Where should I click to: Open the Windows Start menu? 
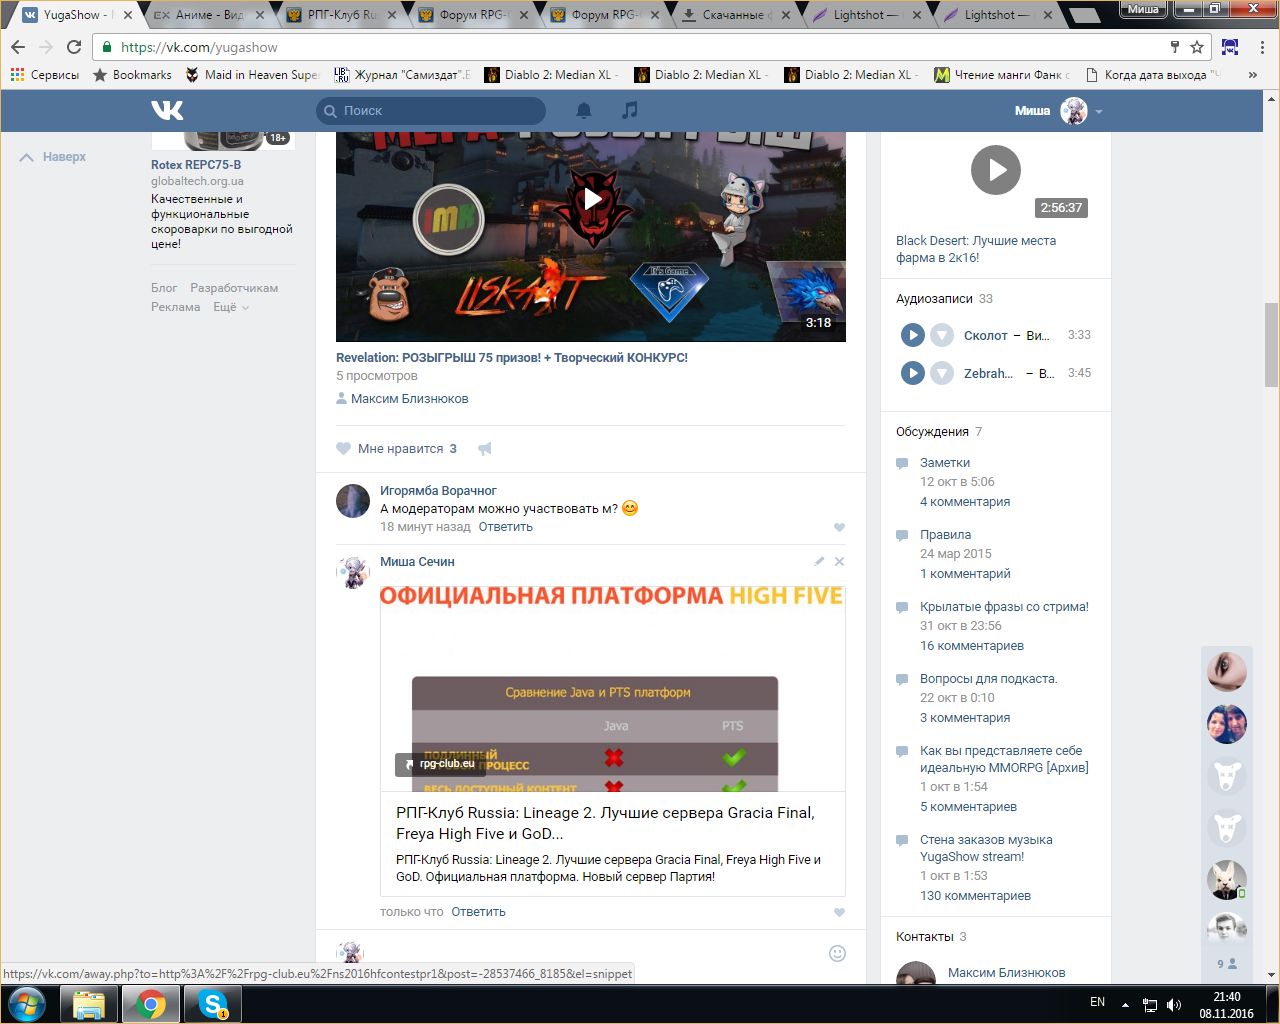[x=27, y=1003]
